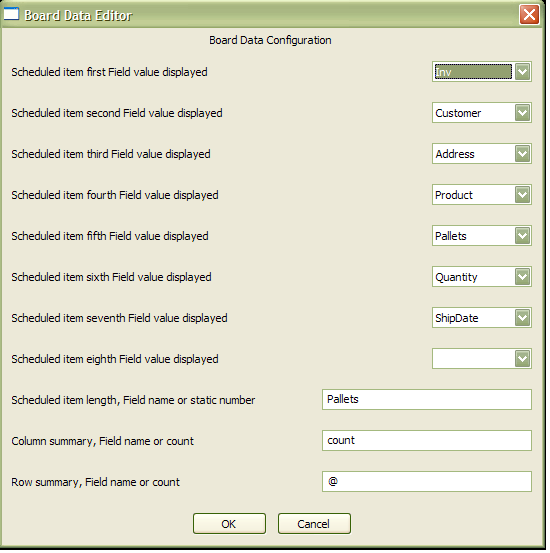Click the 'Scheduled item first Field value displayed' label
550x553 pixels.
[x=109, y=72]
